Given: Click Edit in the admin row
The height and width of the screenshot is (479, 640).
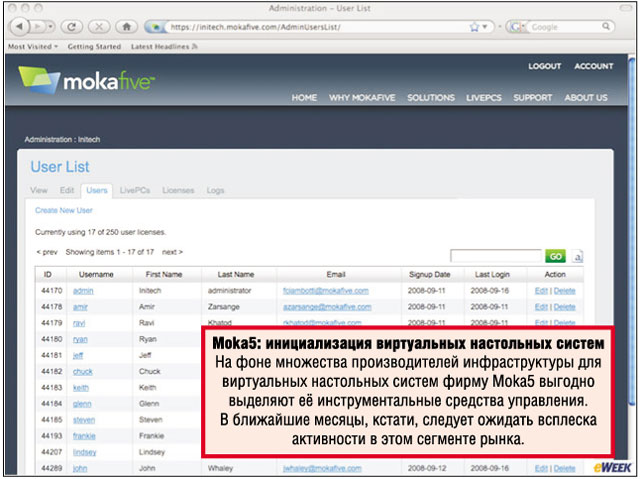Looking at the screenshot, I should [x=541, y=291].
